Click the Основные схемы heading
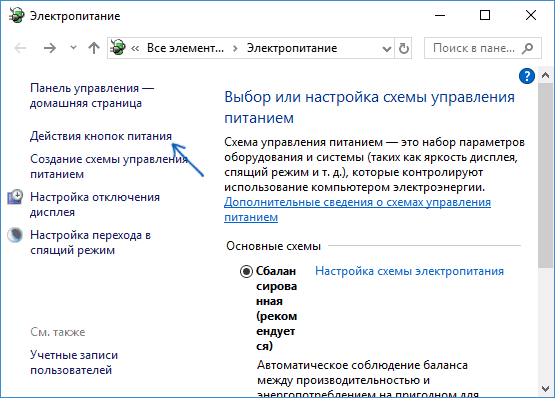 pos(273,246)
